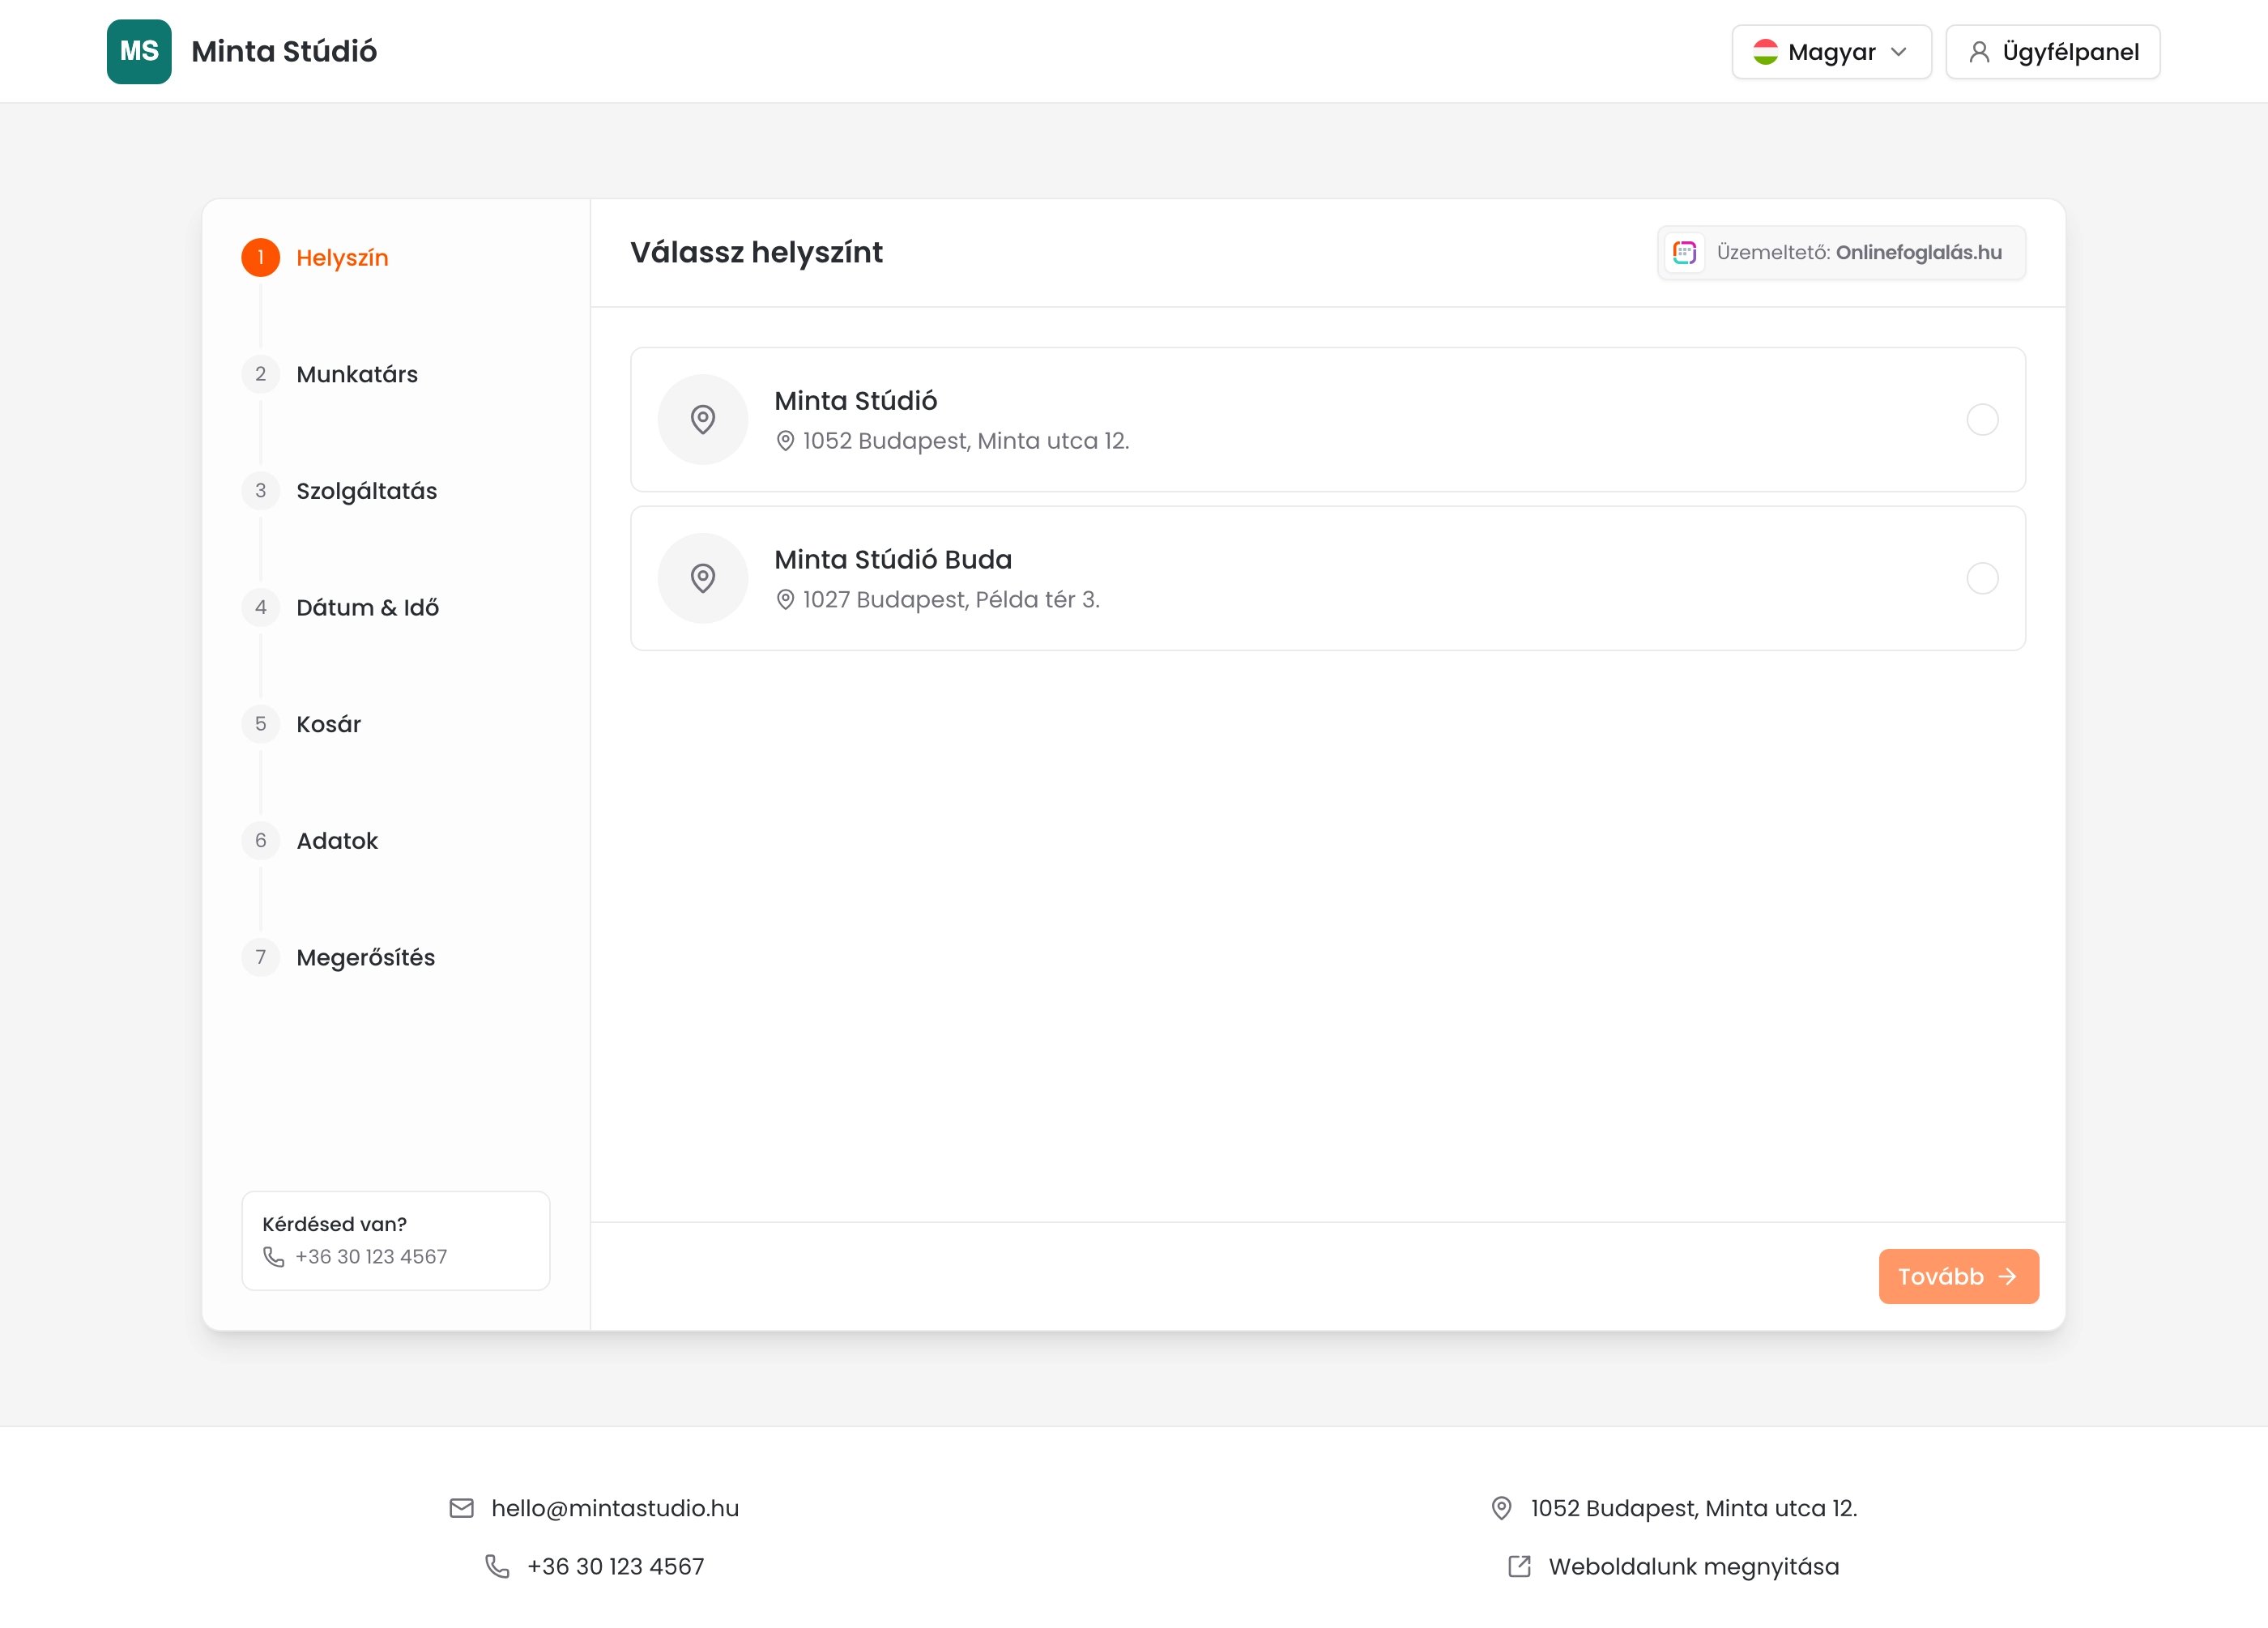Viewport: 2268px width, 1628px height.
Task: Click the Minta Stúdió Buda location name
Action: click(x=893, y=560)
